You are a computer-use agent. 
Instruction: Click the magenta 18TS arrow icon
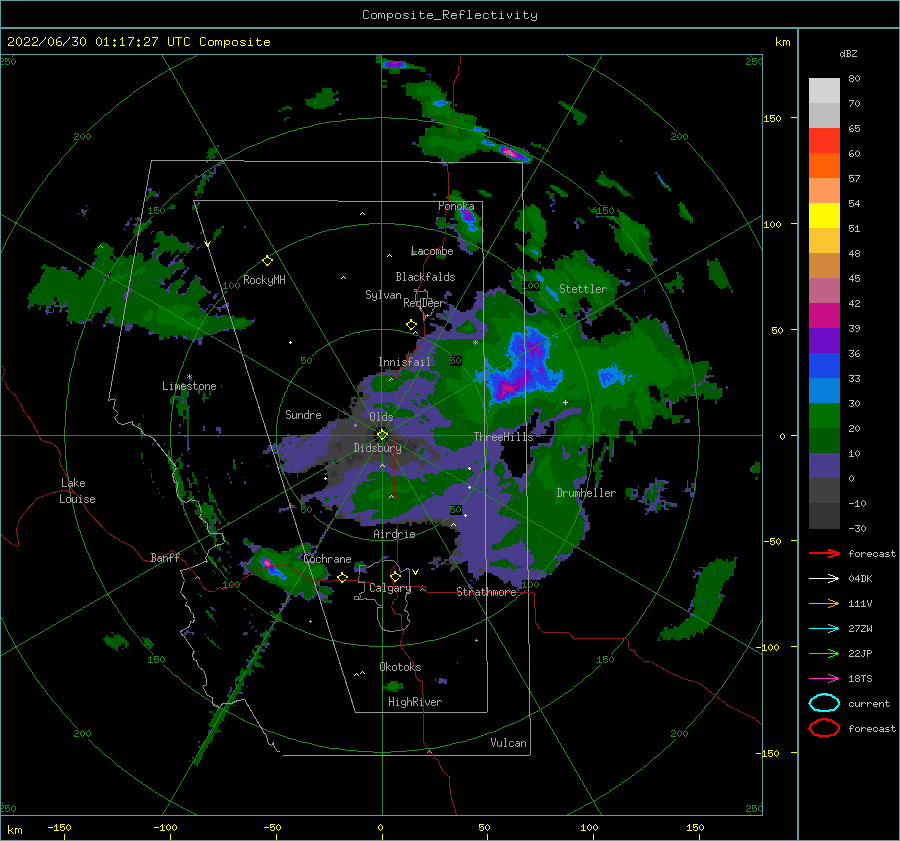(824, 679)
